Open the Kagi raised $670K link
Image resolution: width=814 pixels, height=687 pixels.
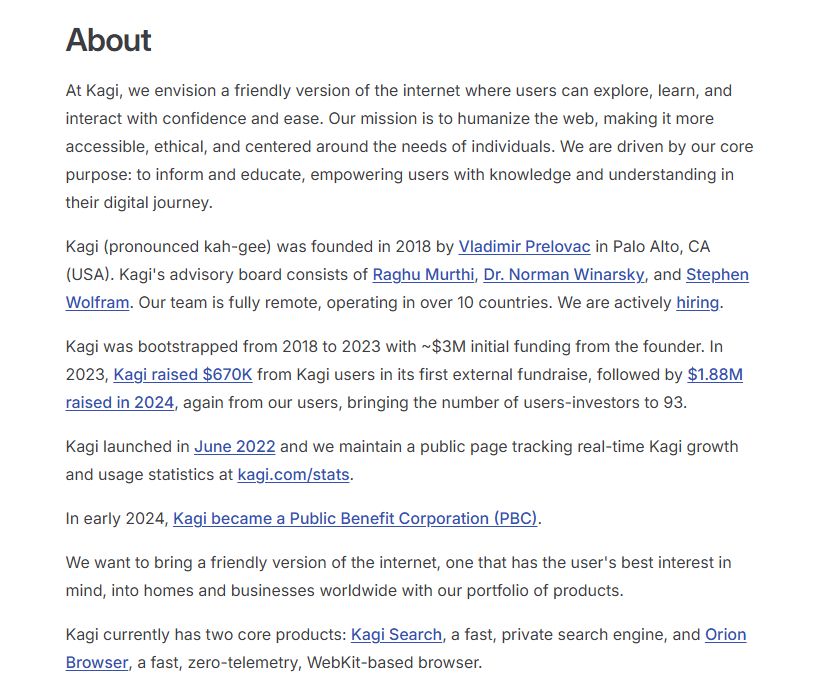(183, 374)
